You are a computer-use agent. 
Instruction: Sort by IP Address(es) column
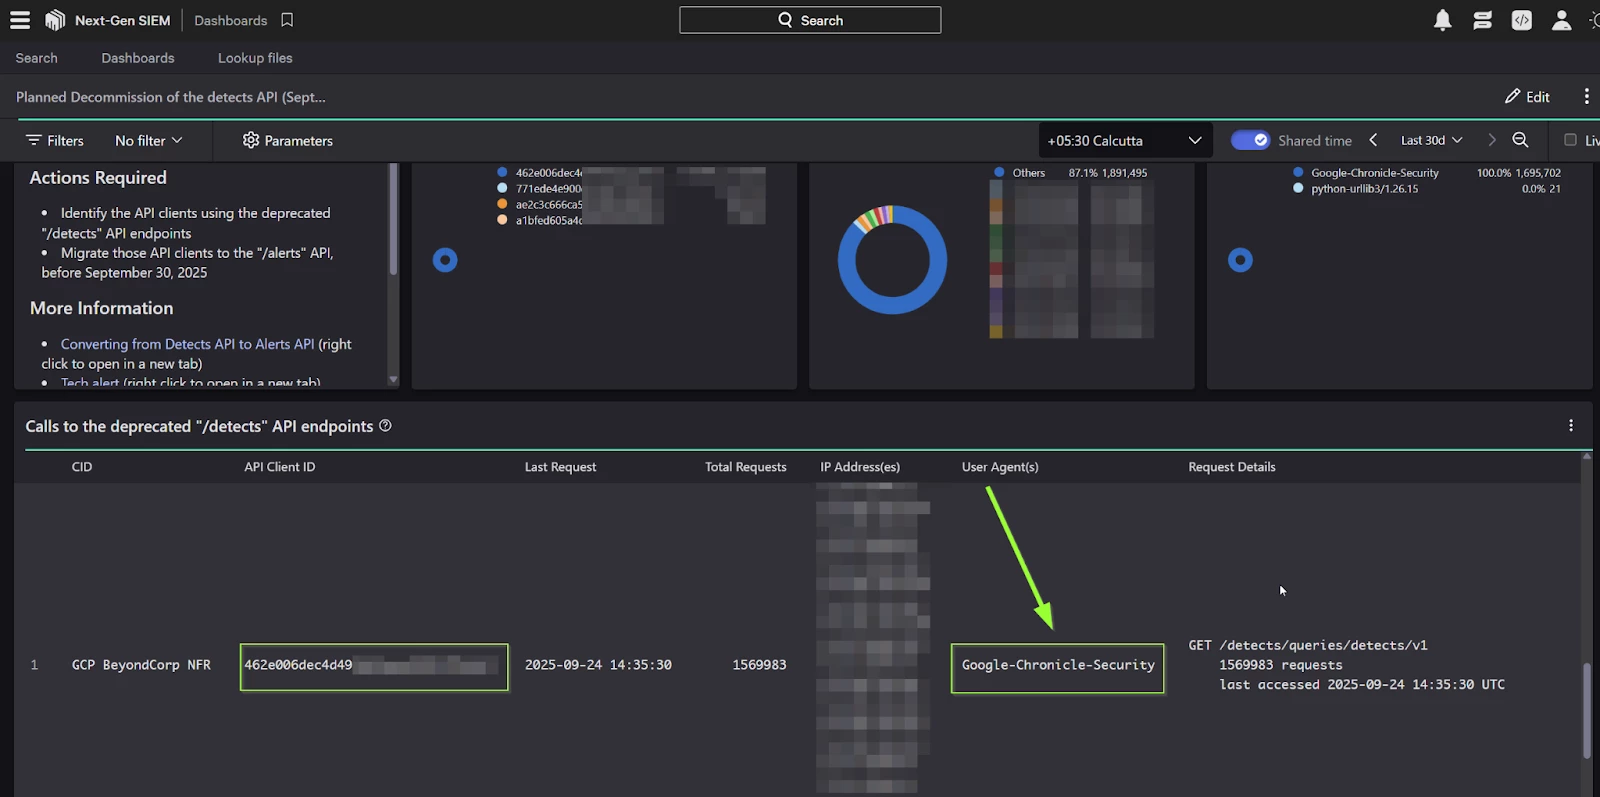pyautogui.click(x=860, y=467)
